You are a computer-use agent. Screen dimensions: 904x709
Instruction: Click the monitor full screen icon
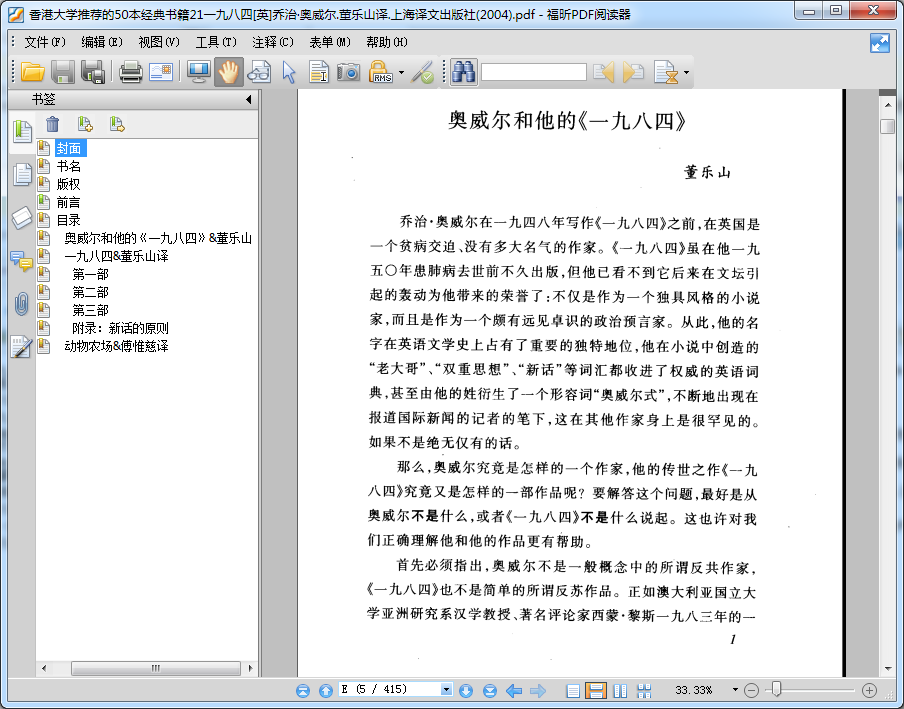(199, 72)
